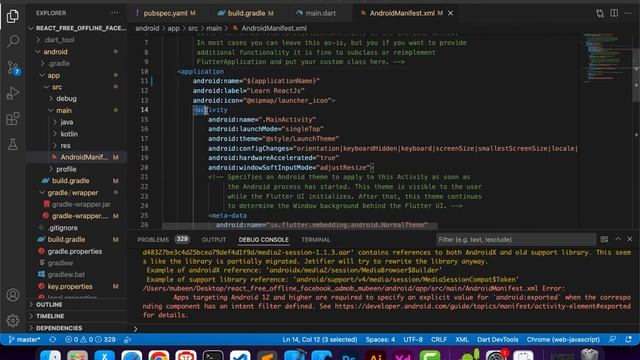Open Explorer more actions ellipsis
The width and height of the screenshot is (640, 360).
point(115,13)
